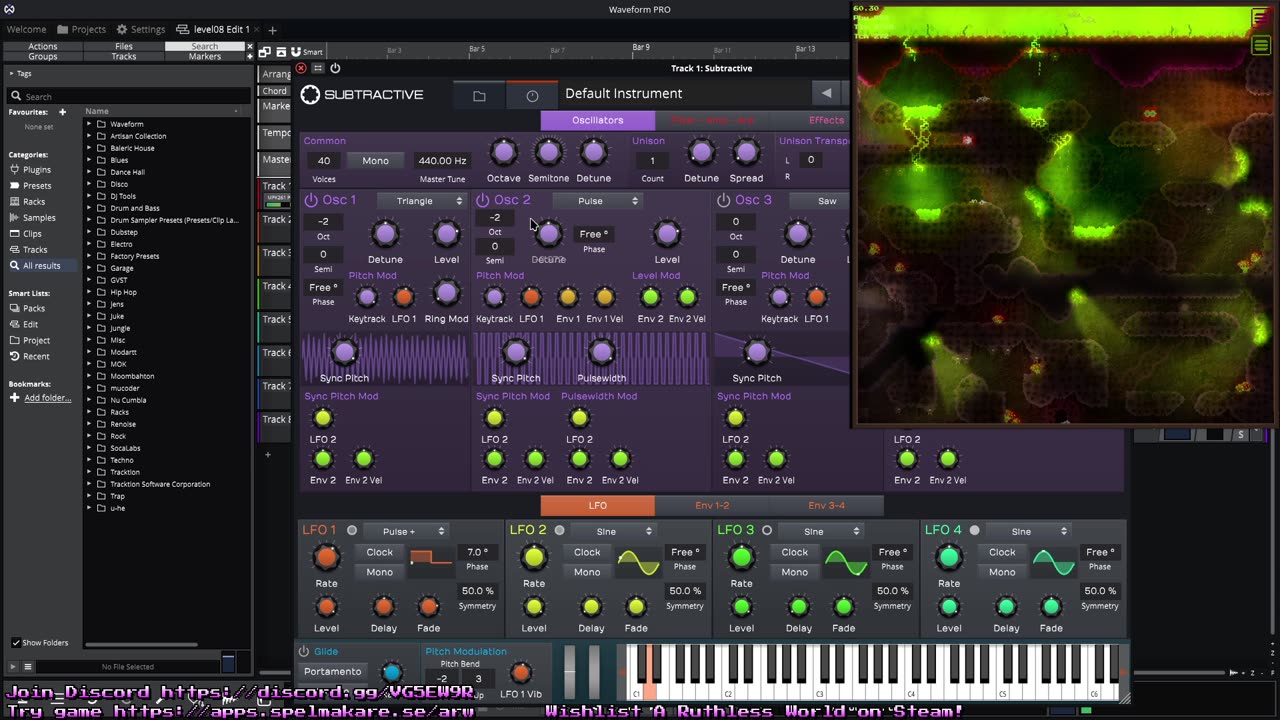
Task: Toggle Osc 2 power on or off
Action: 483,200
